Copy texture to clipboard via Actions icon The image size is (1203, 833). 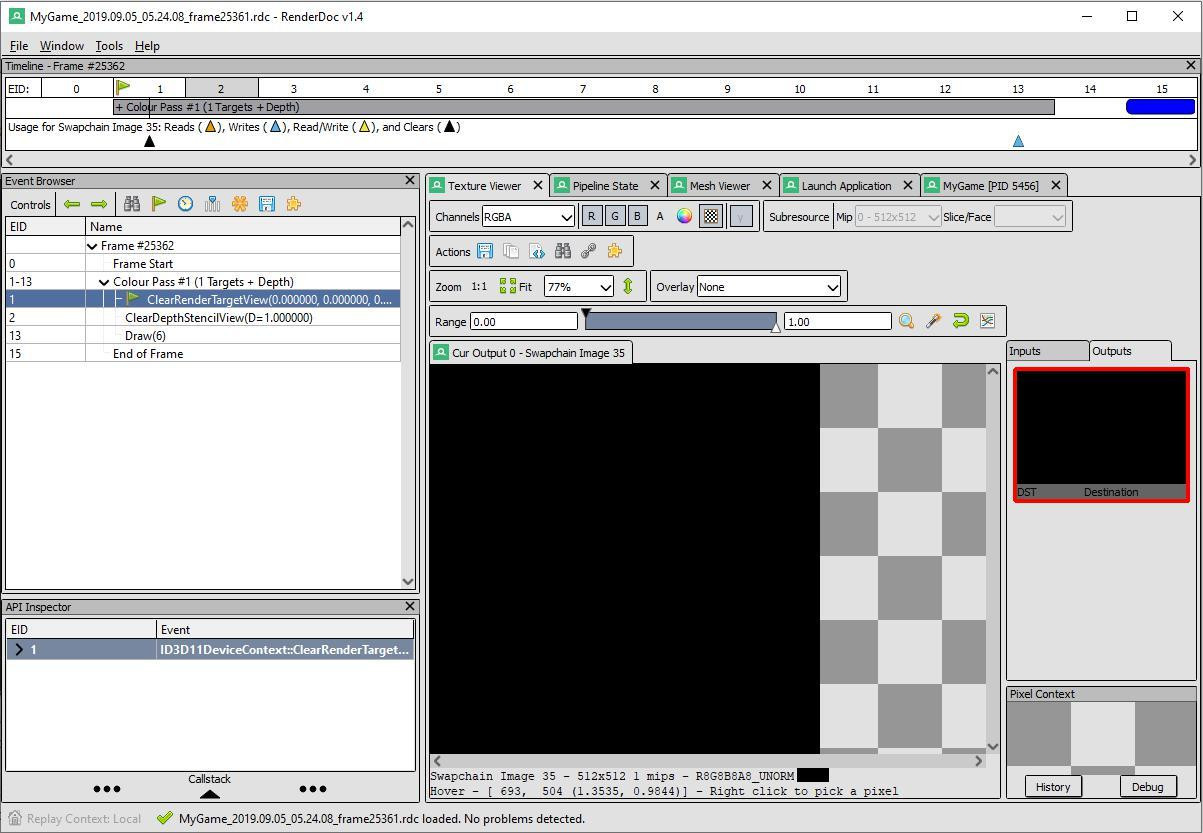(511, 251)
